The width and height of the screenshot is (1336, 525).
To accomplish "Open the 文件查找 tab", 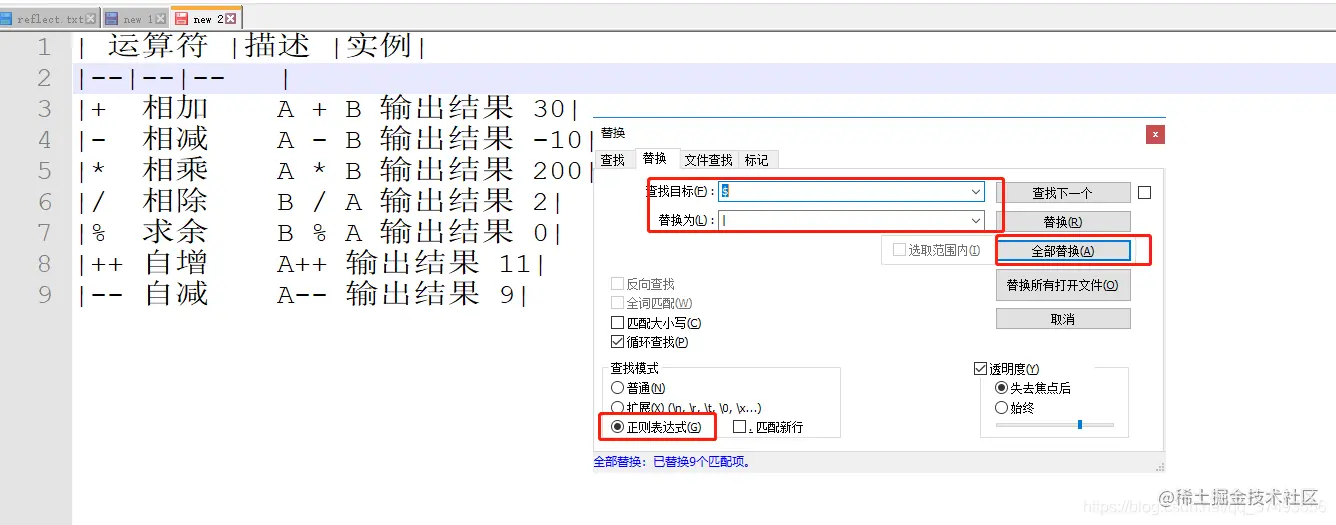I will (x=708, y=160).
